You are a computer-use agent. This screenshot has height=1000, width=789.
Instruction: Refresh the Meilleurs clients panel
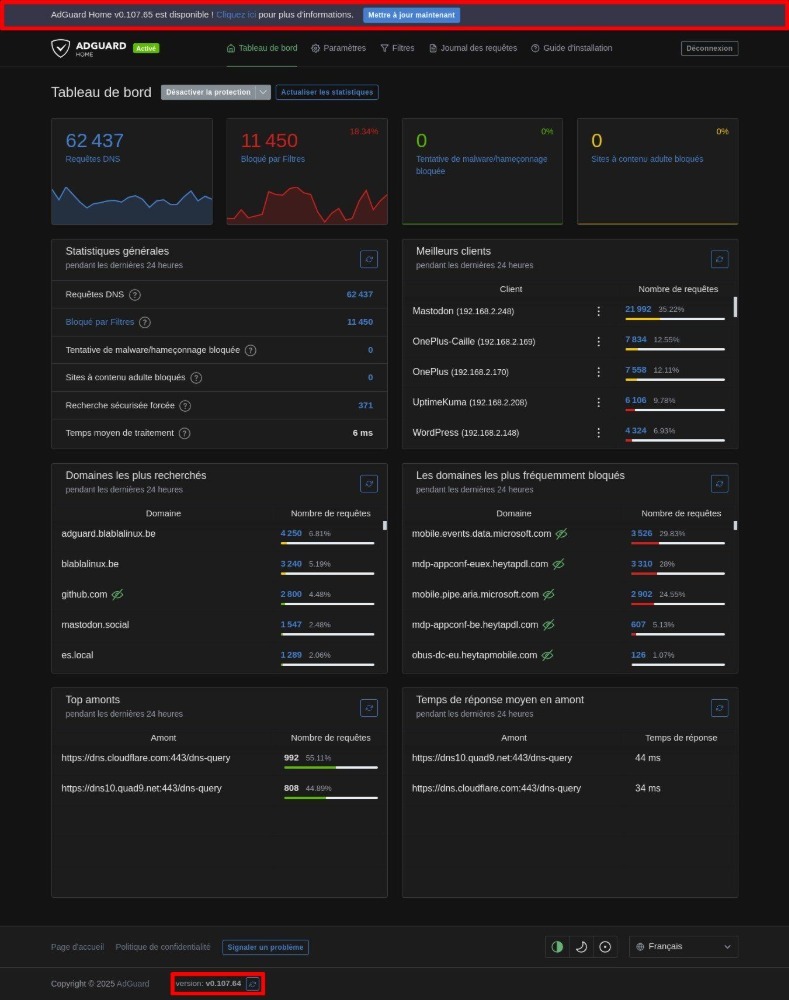tap(720, 259)
